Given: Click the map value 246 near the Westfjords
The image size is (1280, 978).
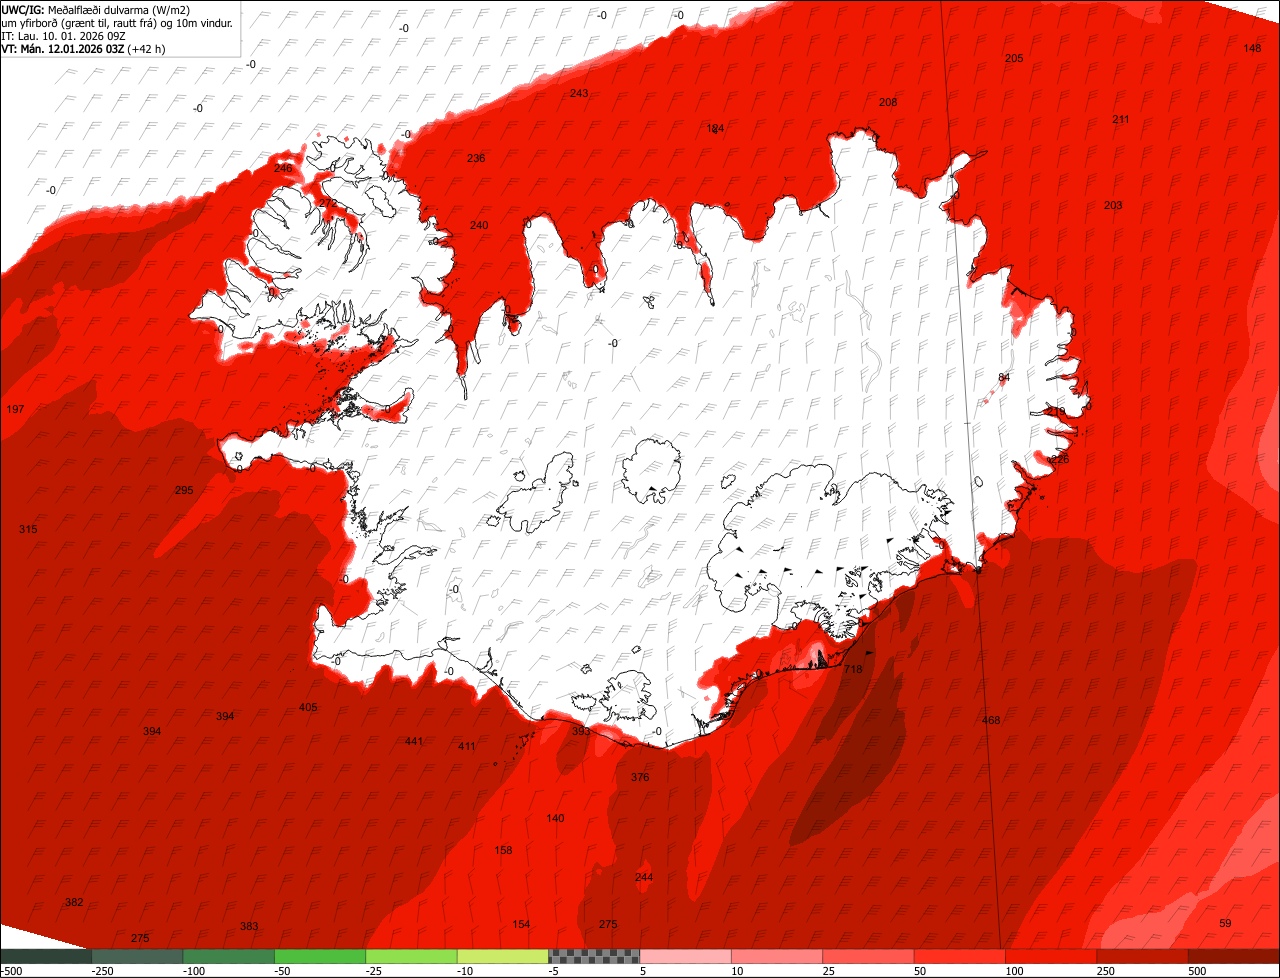Looking at the screenshot, I should click(283, 168).
